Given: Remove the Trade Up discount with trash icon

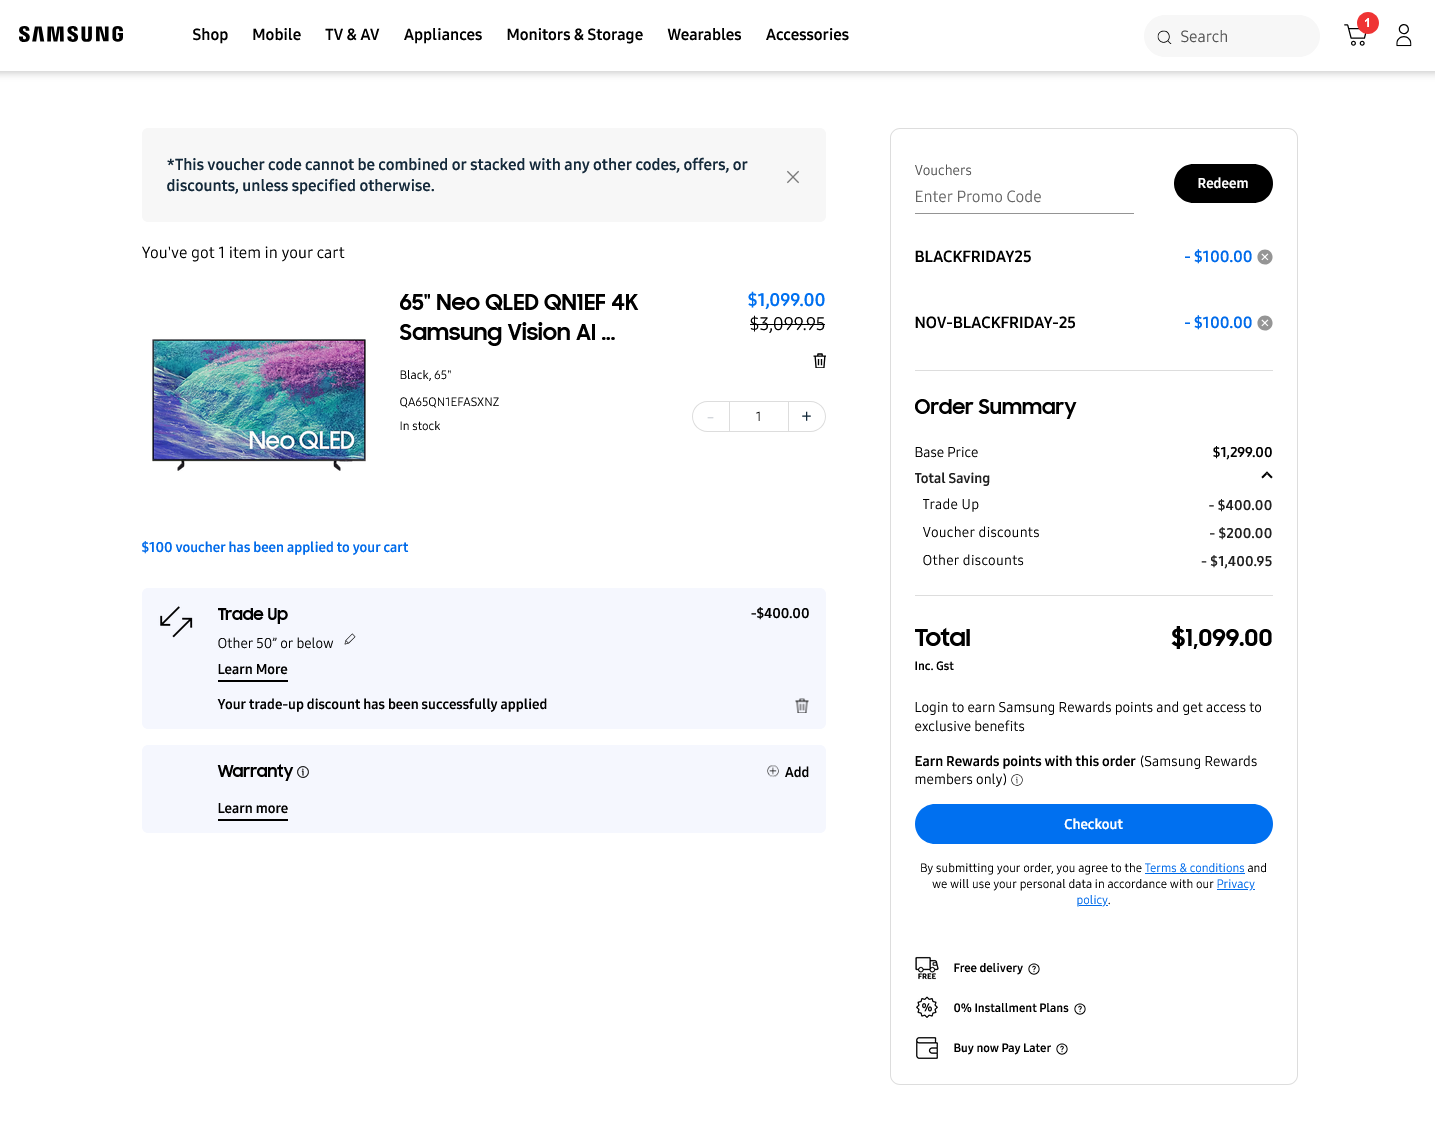Looking at the screenshot, I should 801,706.
